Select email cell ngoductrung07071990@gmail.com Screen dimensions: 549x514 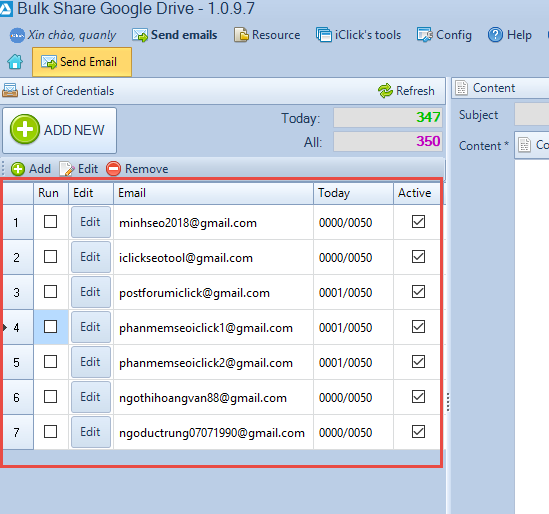213,432
